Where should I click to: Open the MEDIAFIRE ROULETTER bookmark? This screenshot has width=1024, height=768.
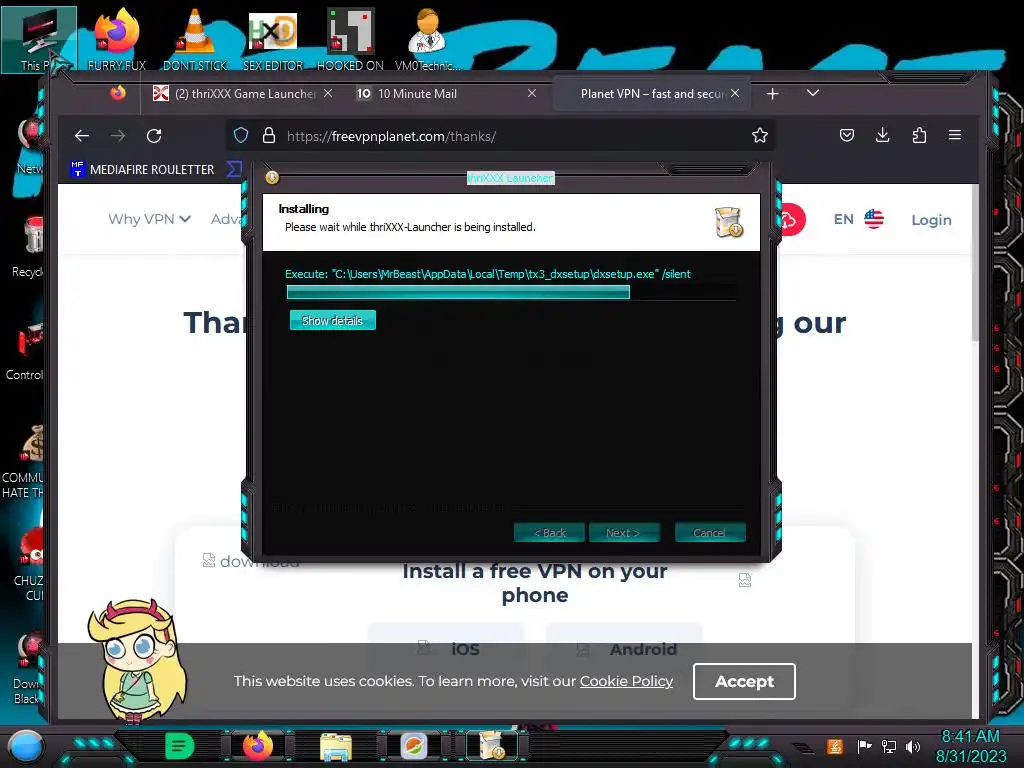click(x=142, y=170)
